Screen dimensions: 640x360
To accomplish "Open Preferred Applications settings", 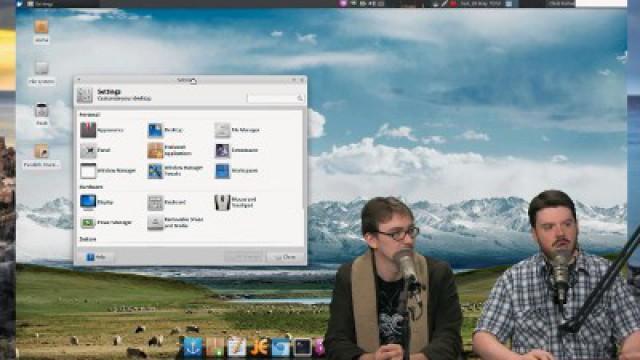I will pyautogui.click(x=170, y=150).
